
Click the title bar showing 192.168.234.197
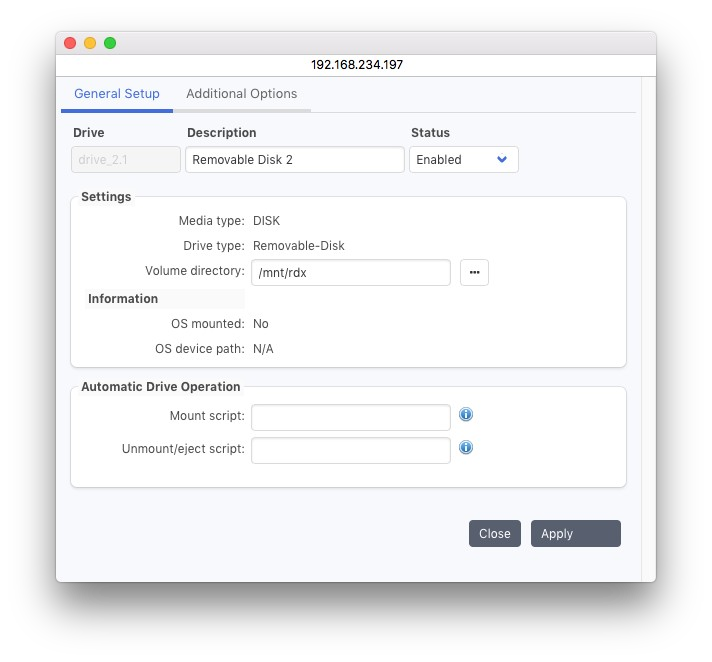[x=356, y=64]
